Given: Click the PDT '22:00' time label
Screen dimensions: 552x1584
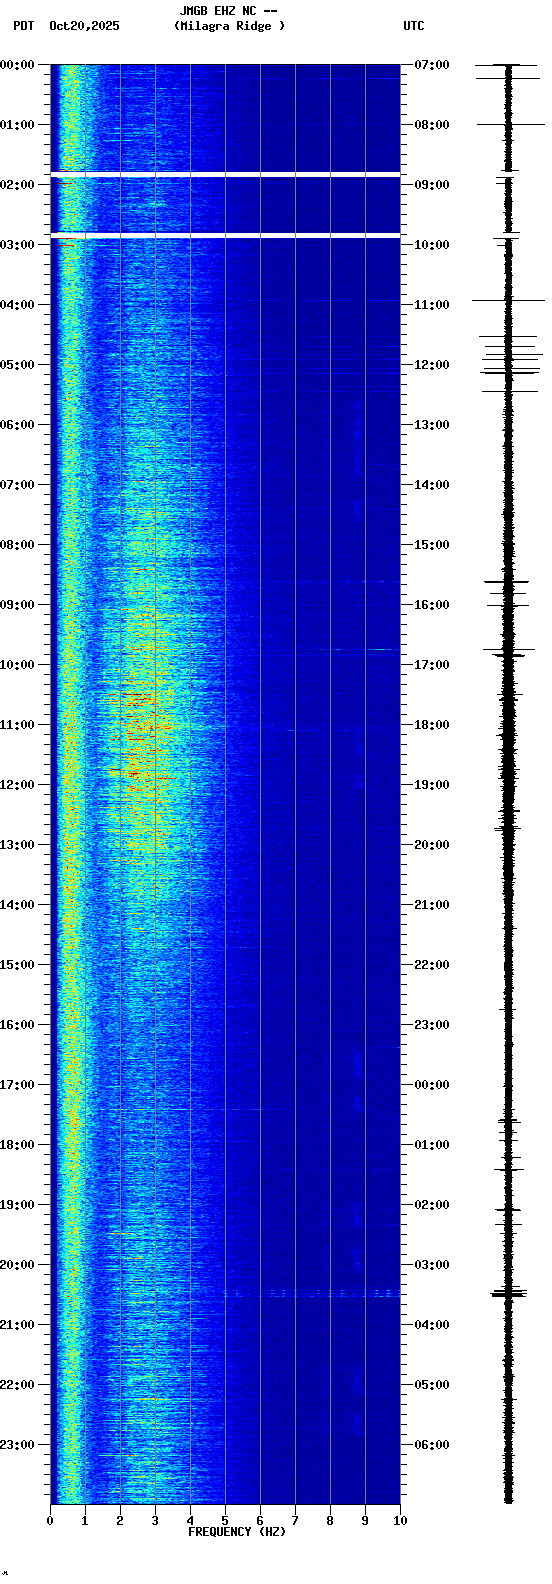Looking at the screenshot, I should [17, 1385].
